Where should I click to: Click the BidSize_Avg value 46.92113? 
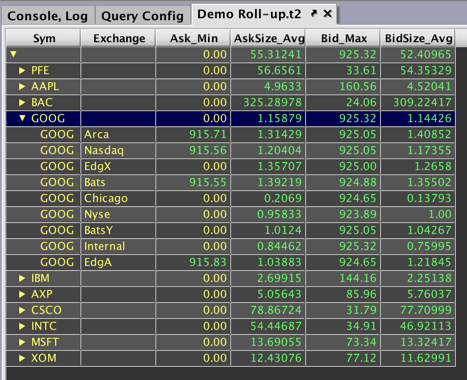click(426, 326)
